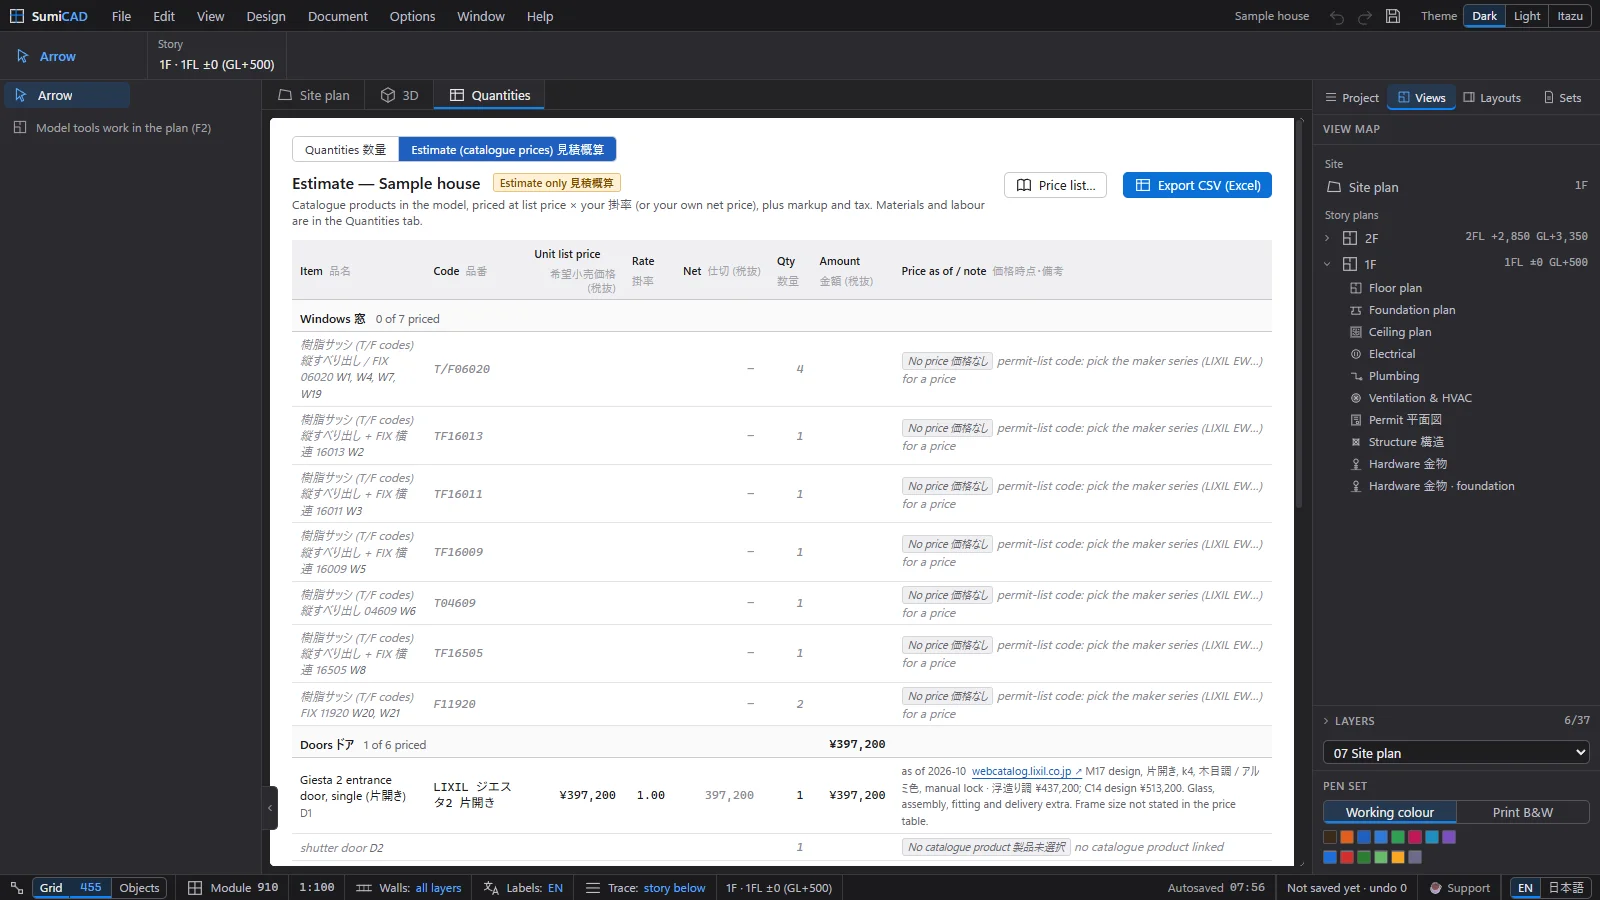Open the Document menu

(x=338, y=16)
